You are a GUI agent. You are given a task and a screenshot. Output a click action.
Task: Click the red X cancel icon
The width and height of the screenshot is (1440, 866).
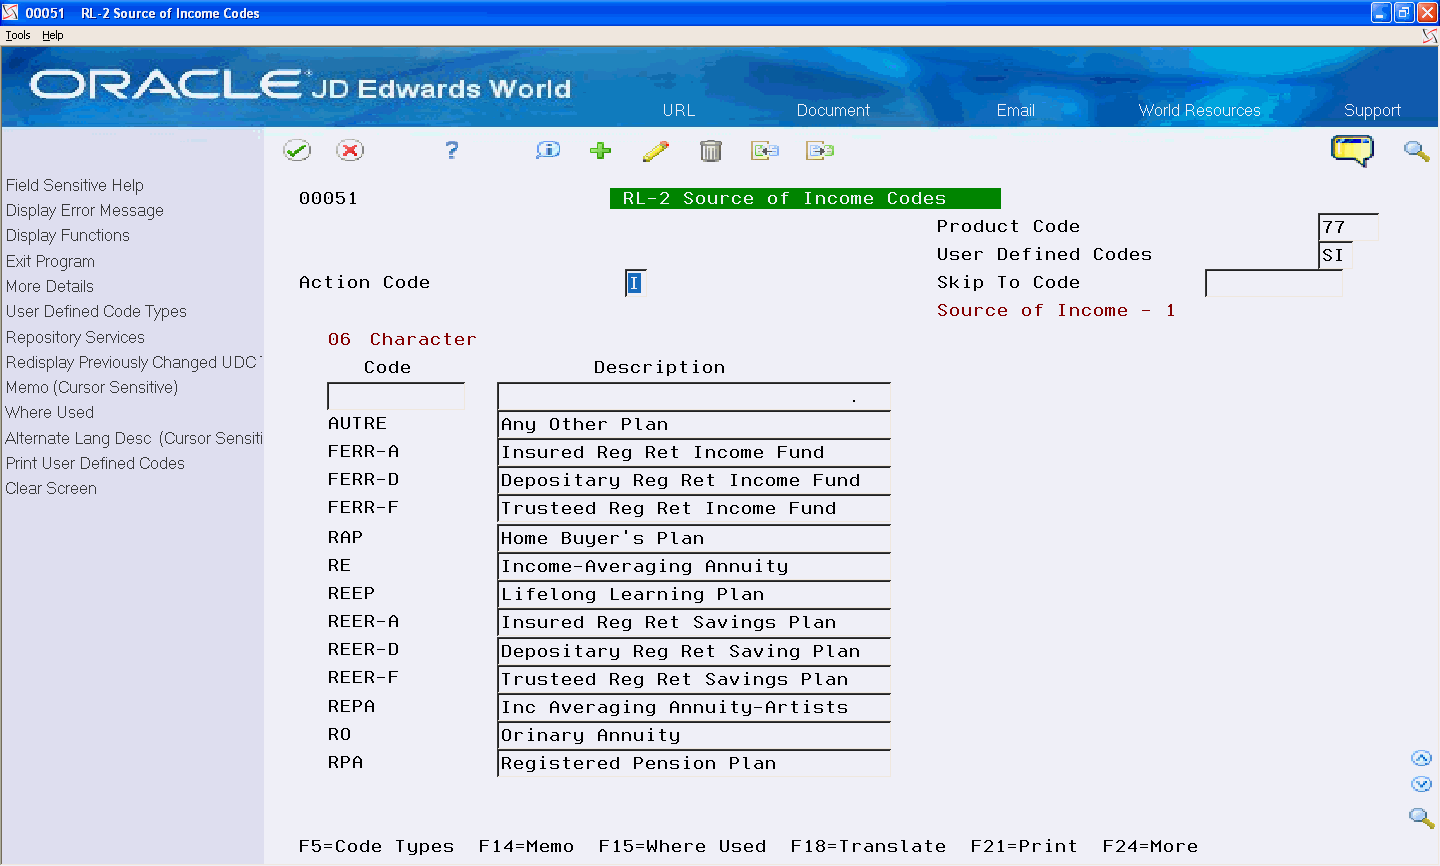351,150
